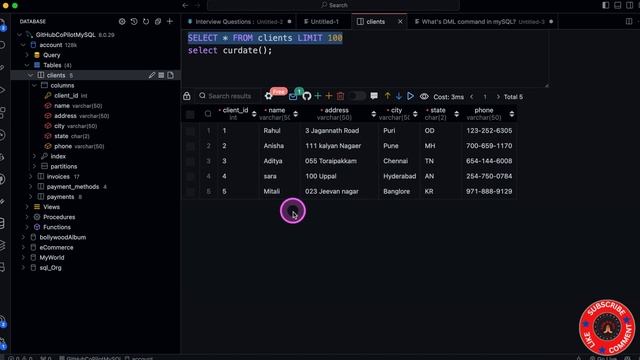640x360 pixels.
Task: Check the row checkbox for Aditya
Action: [190, 161]
